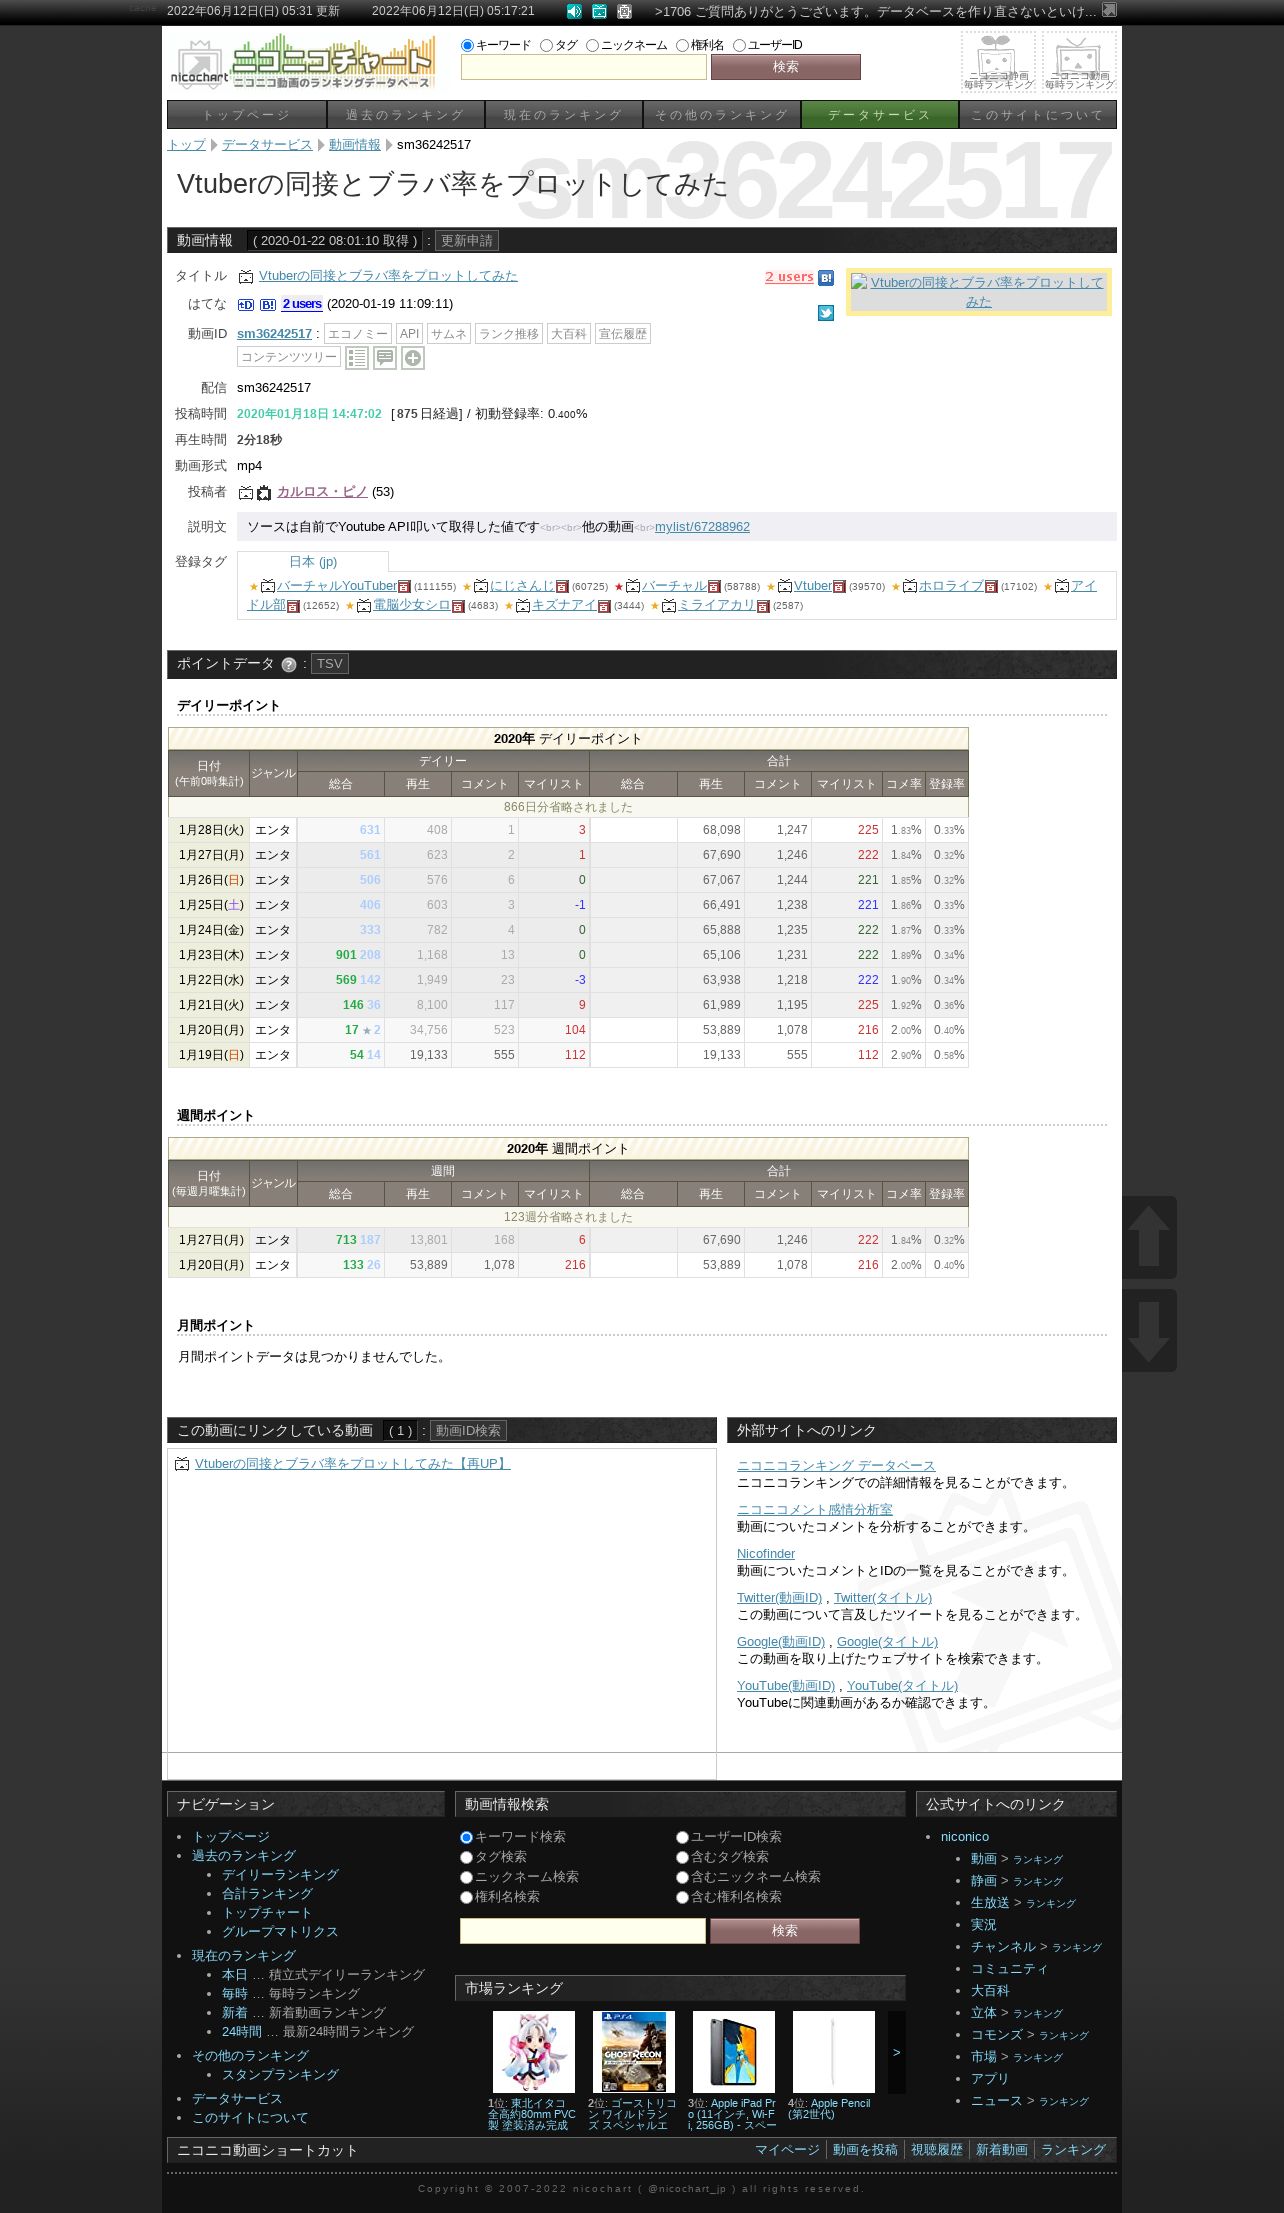Open the 動画情報 breadcrumb link
Screen dimensions: 1284x2213
[x=355, y=145]
